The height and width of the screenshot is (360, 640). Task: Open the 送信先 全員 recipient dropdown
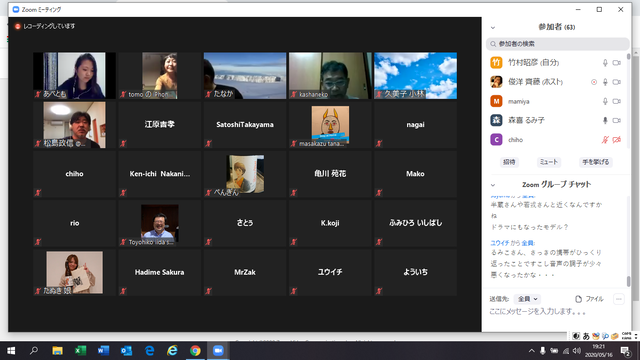527,299
